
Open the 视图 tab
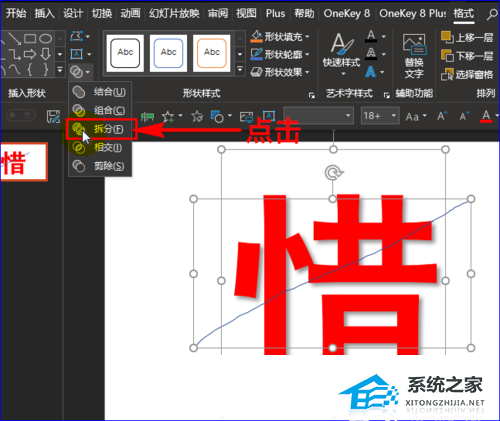coord(246,13)
